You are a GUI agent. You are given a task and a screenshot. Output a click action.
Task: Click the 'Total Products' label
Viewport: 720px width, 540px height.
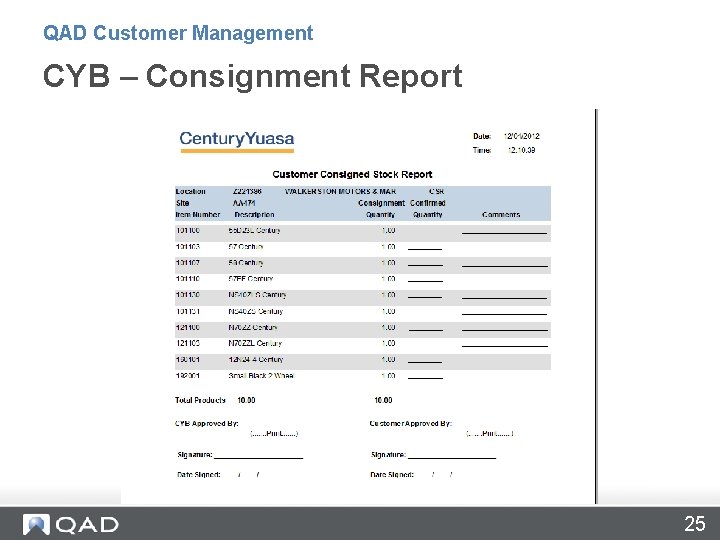pyautogui.click(x=200, y=400)
